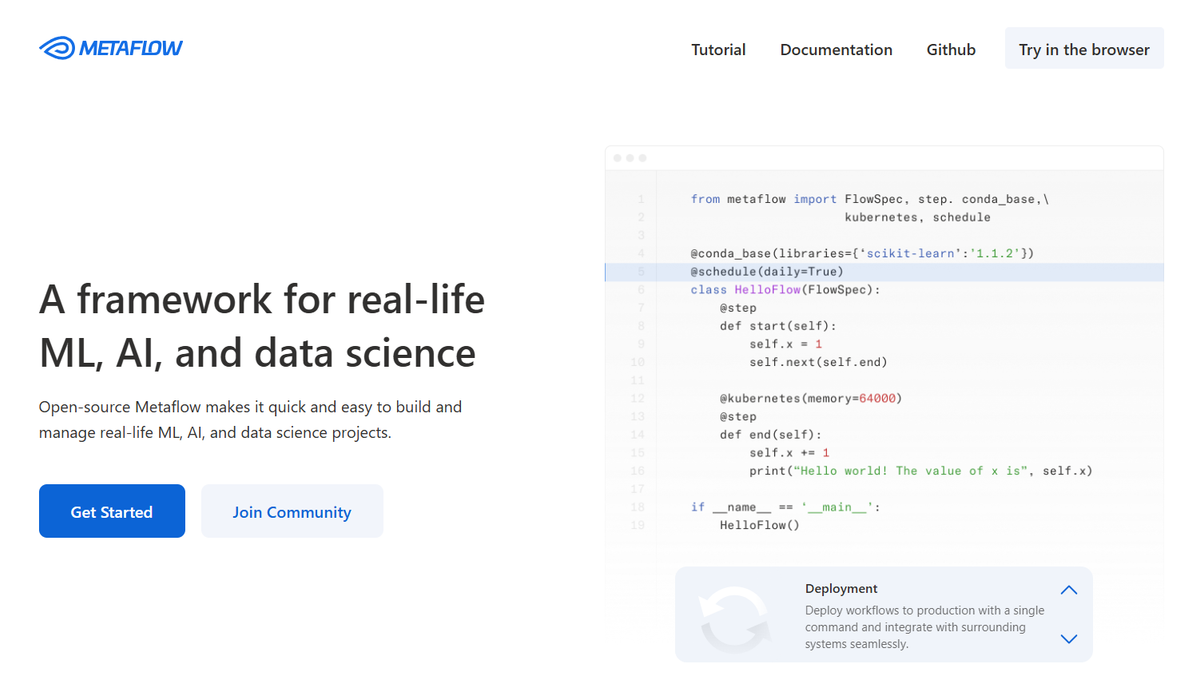Click the HelloFlow class name in the code
Screen dimensions: 1200x676
(x=766, y=289)
